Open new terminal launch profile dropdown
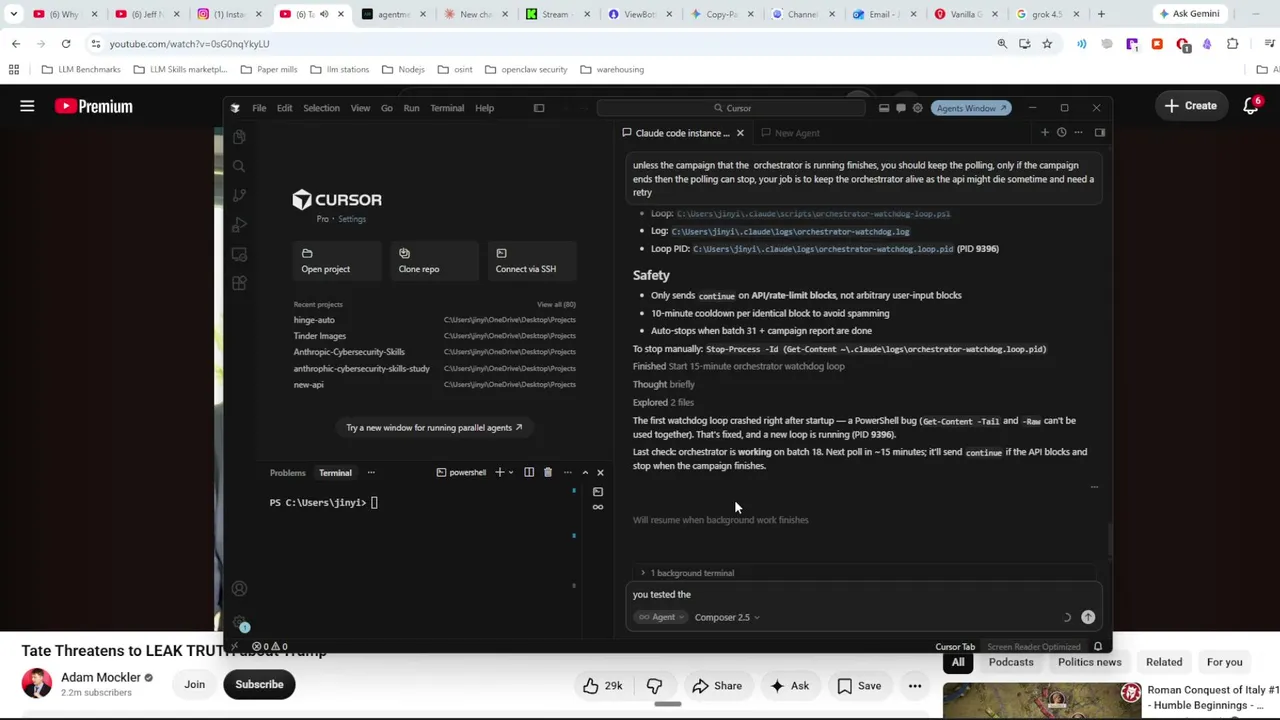This screenshot has width=1280, height=720. [511, 473]
